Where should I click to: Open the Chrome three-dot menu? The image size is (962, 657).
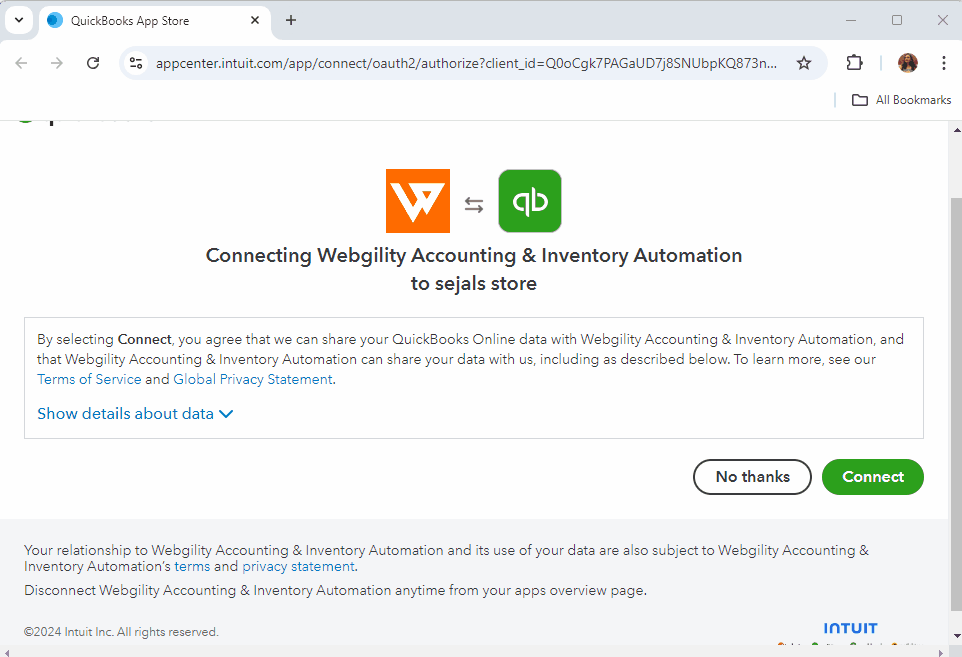coord(943,63)
